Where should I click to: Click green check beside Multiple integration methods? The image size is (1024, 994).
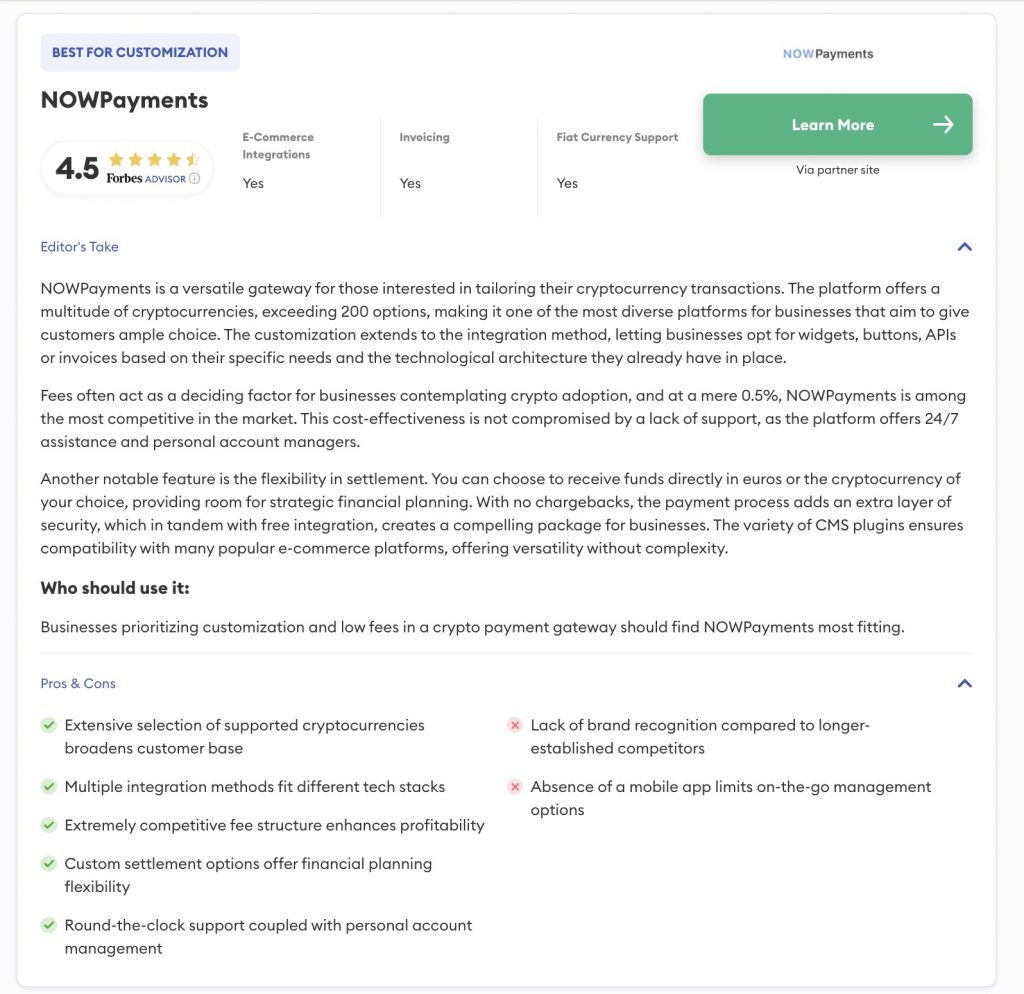click(x=49, y=786)
